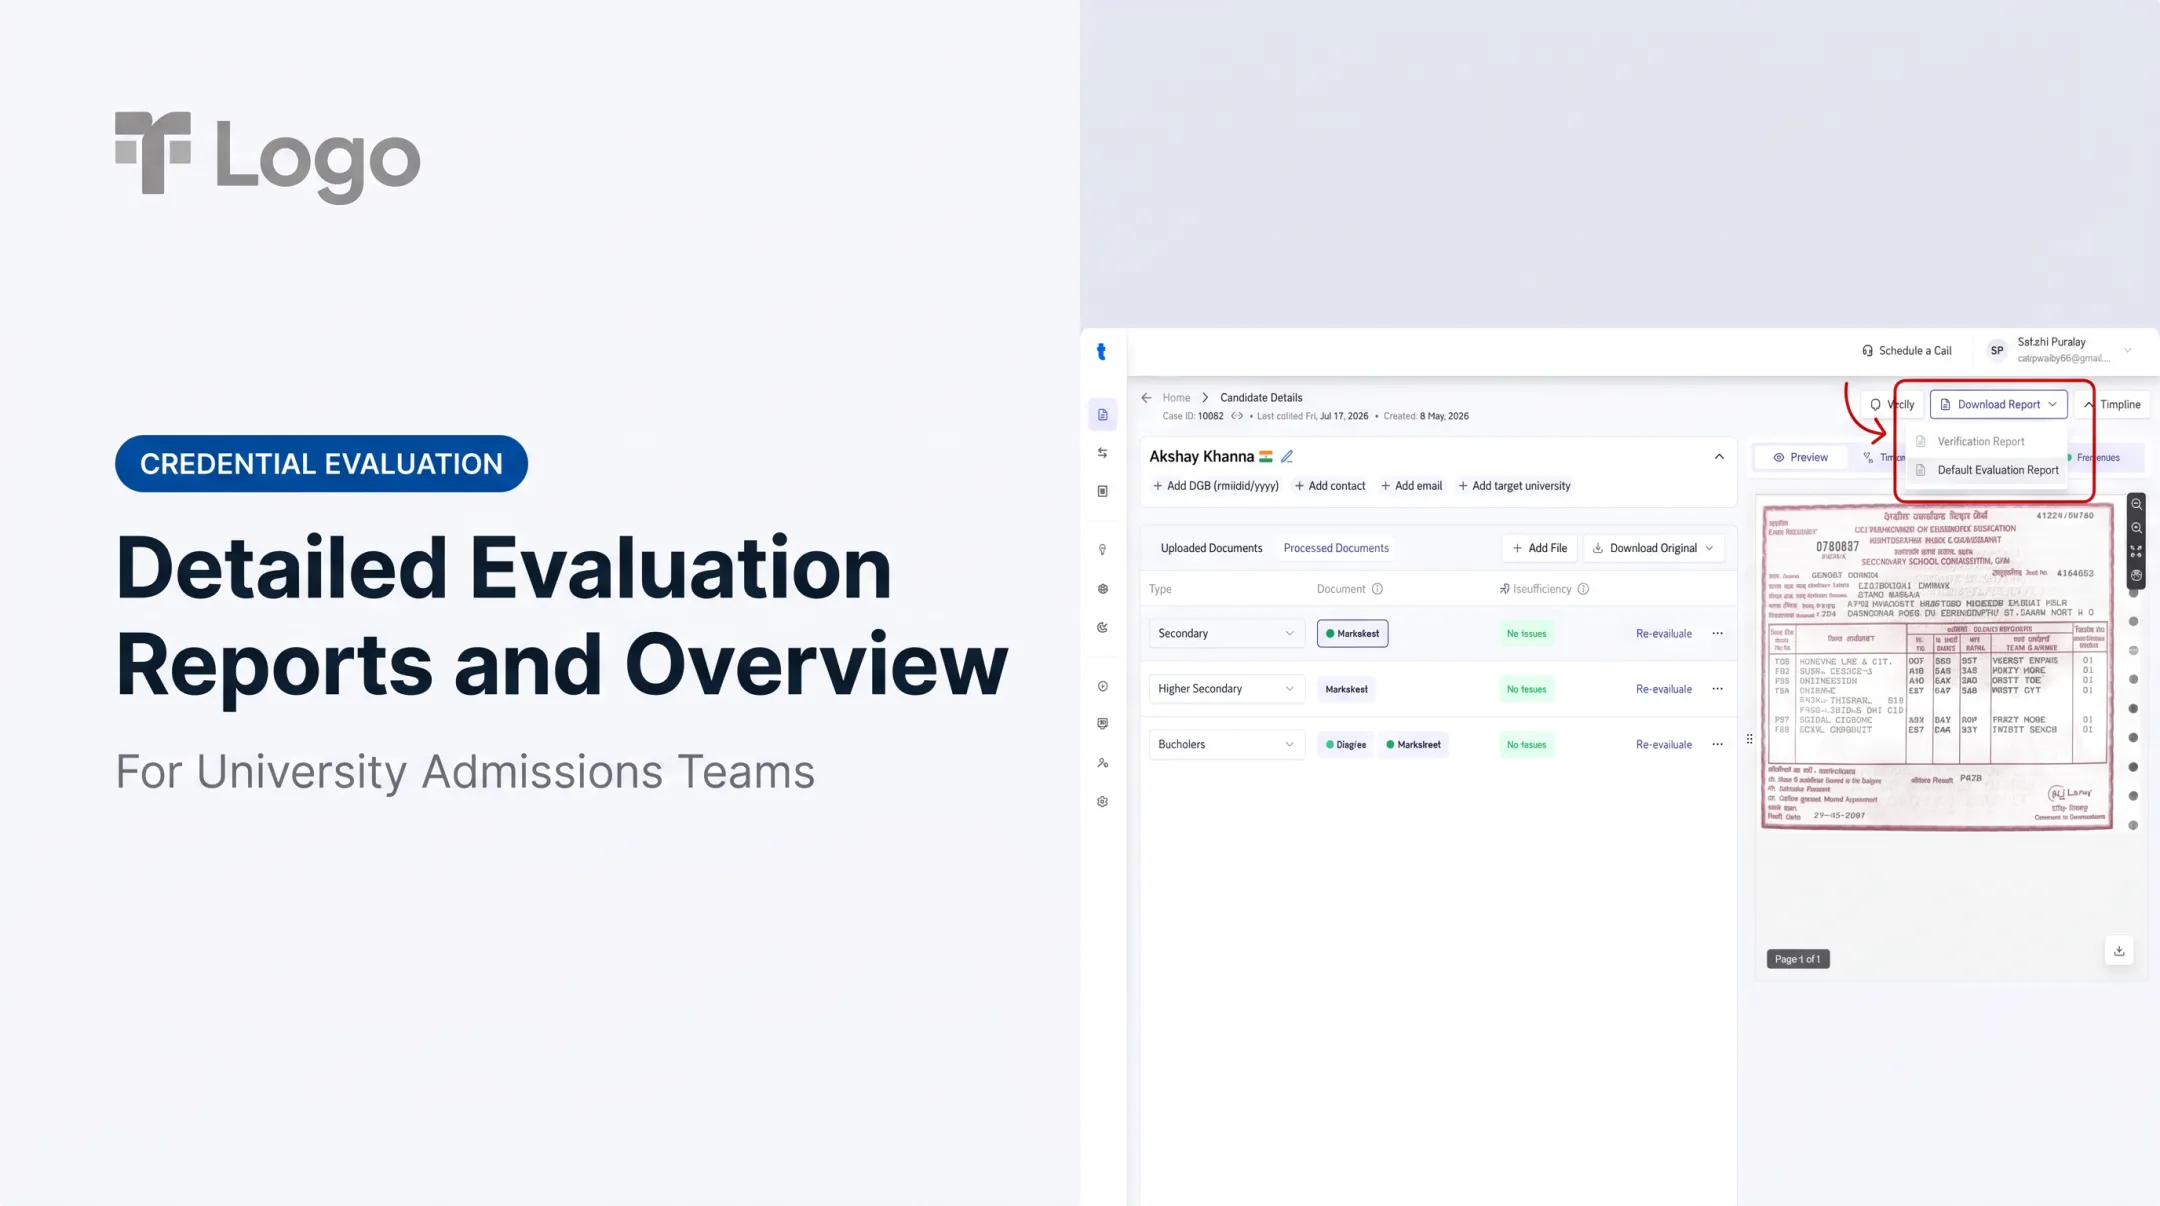
Task: Open the documents icon in the sidebar
Action: (x=1102, y=415)
